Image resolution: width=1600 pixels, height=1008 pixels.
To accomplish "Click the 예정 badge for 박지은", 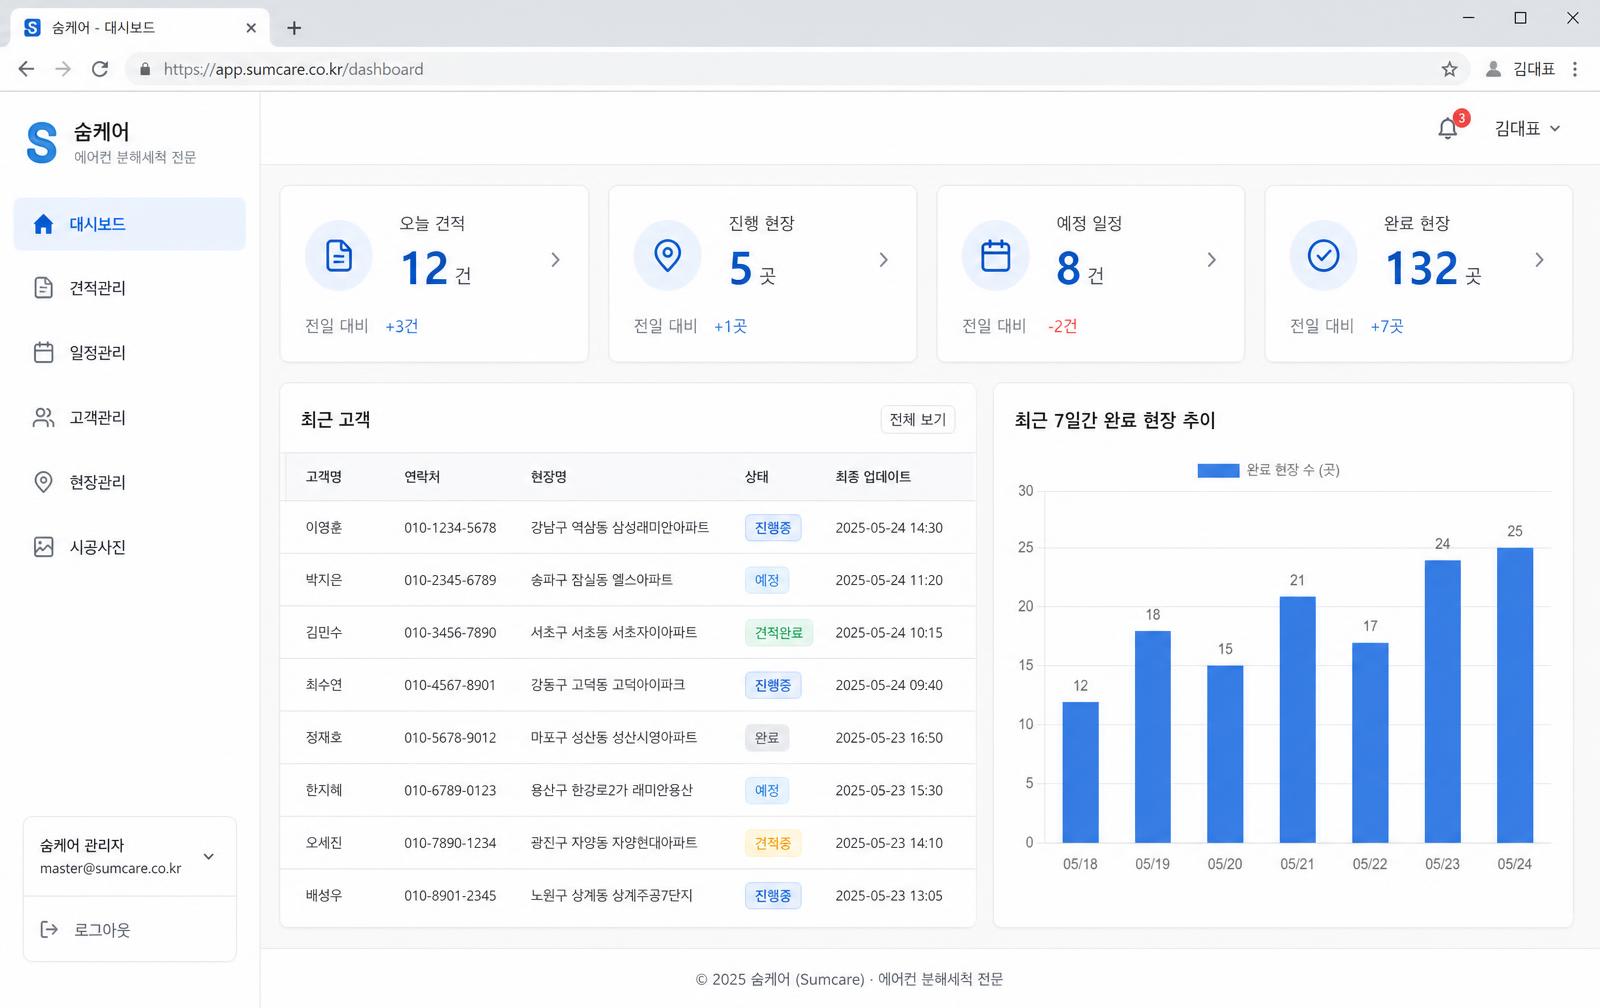I will click(x=767, y=580).
